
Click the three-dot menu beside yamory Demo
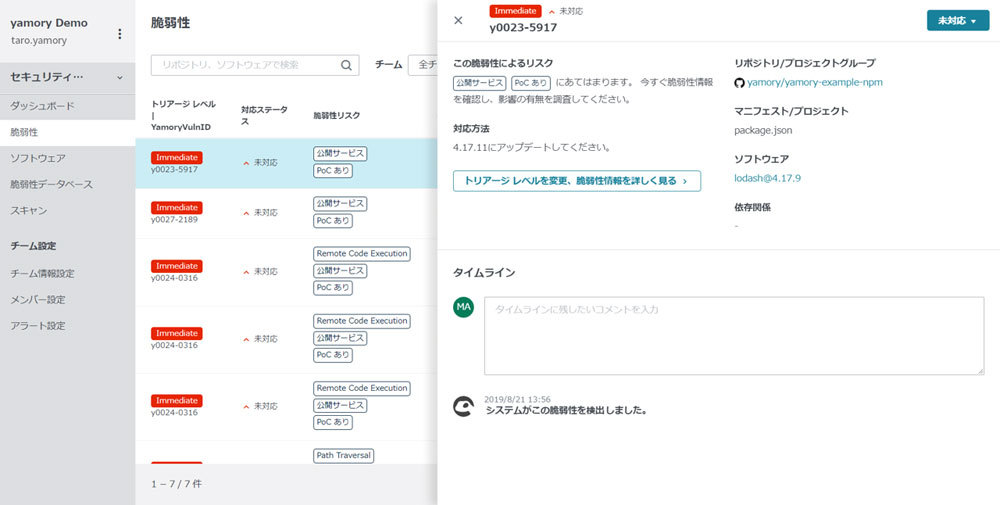point(120,34)
